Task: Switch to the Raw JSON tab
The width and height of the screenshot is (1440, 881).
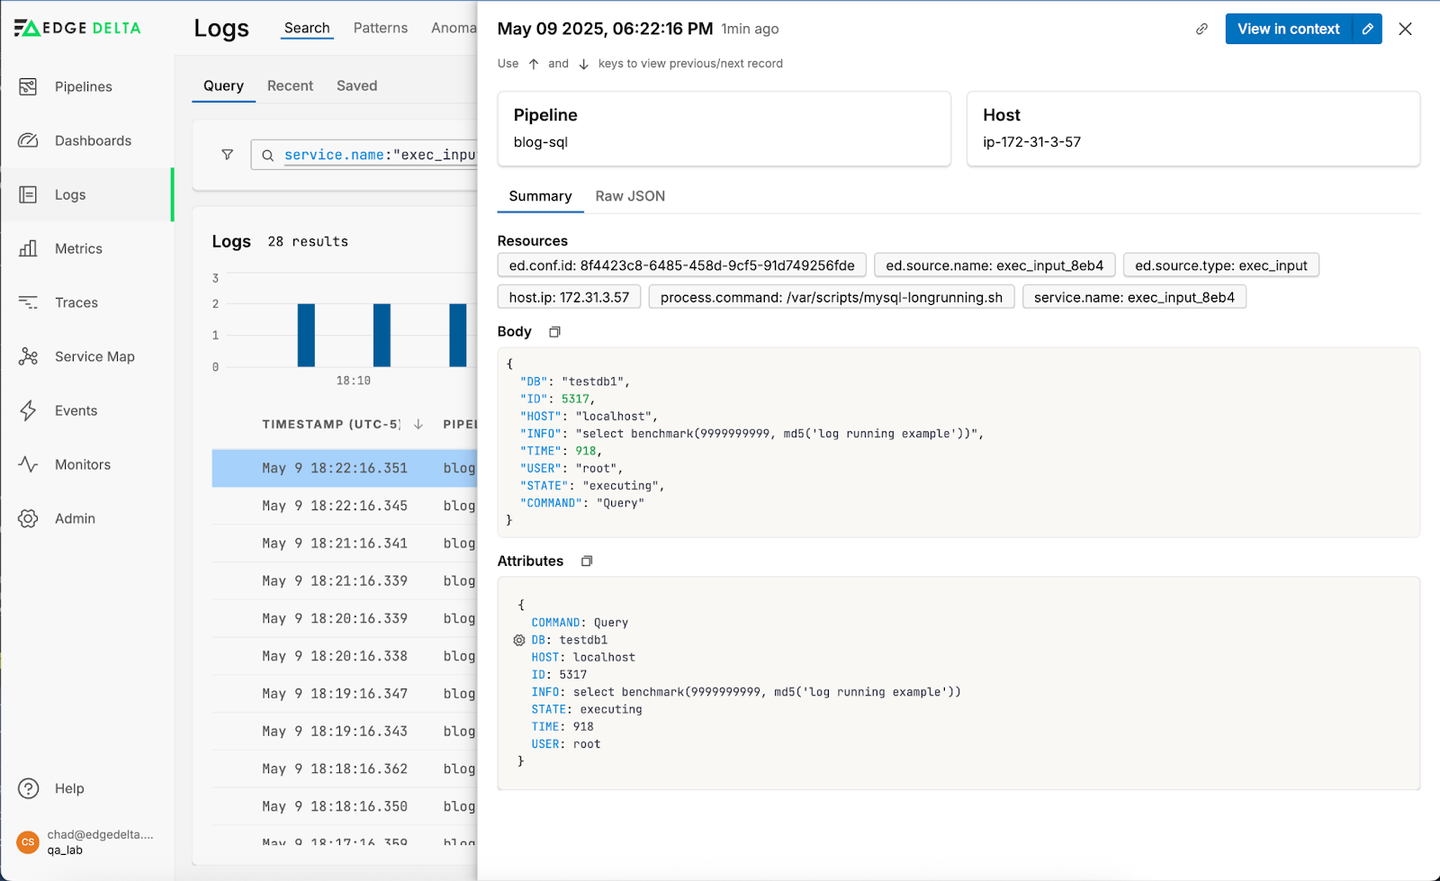Action: click(630, 196)
